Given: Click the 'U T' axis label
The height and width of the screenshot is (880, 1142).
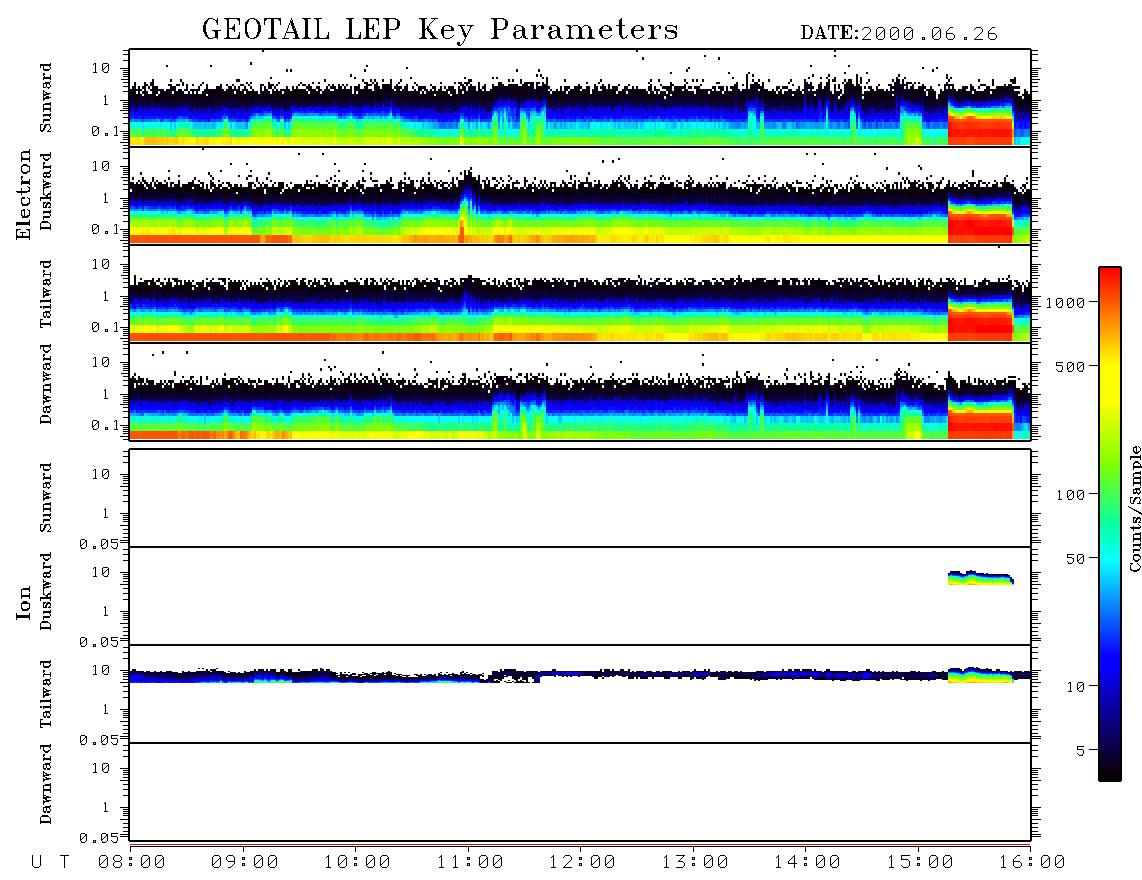Looking at the screenshot, I should click(x=50, y=863).
